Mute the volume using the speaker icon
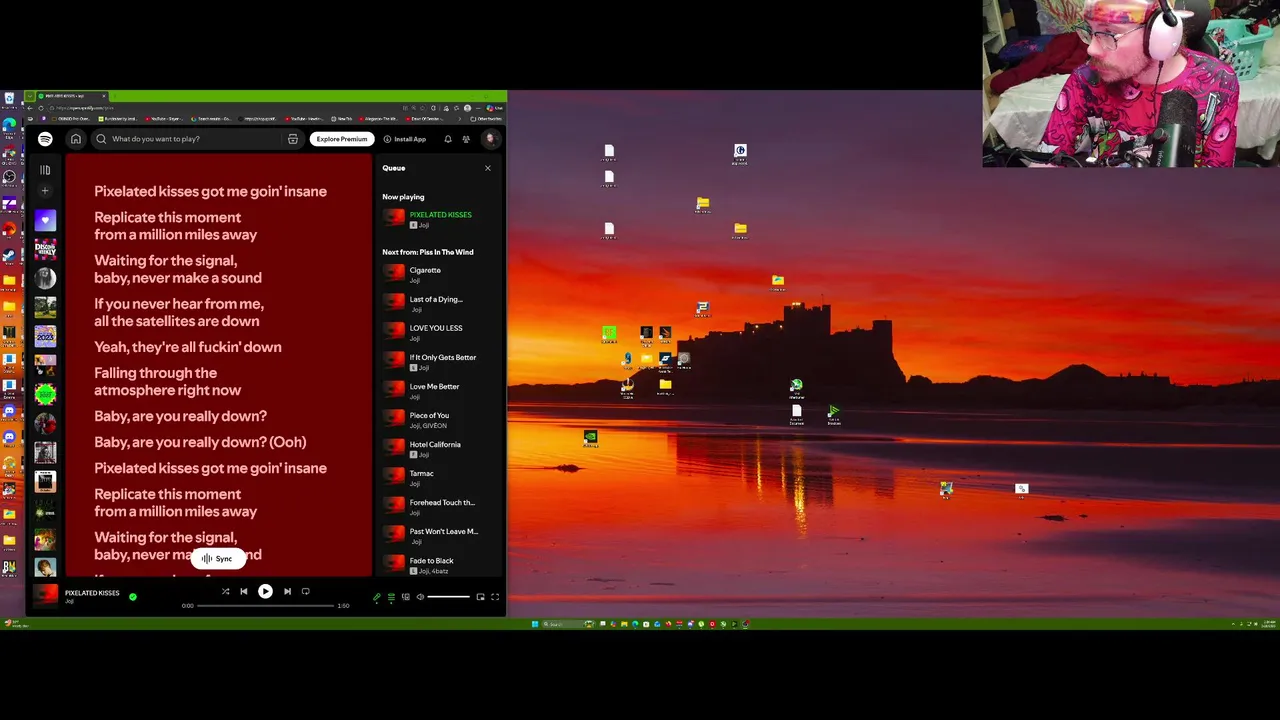The width and height of the screenshot is (1280, 720). [420, 597]
